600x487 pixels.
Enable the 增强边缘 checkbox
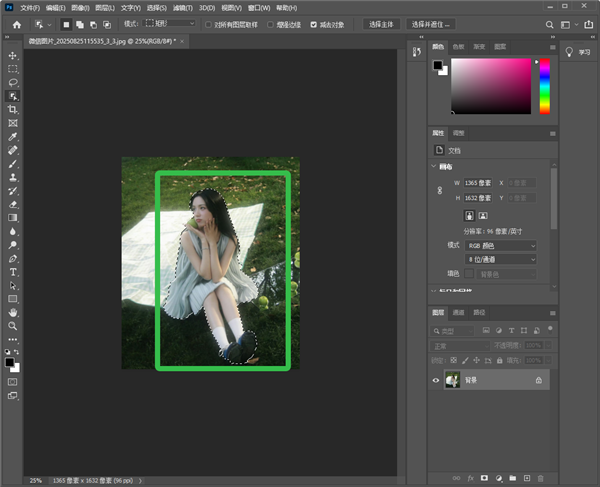click(269, 23)
